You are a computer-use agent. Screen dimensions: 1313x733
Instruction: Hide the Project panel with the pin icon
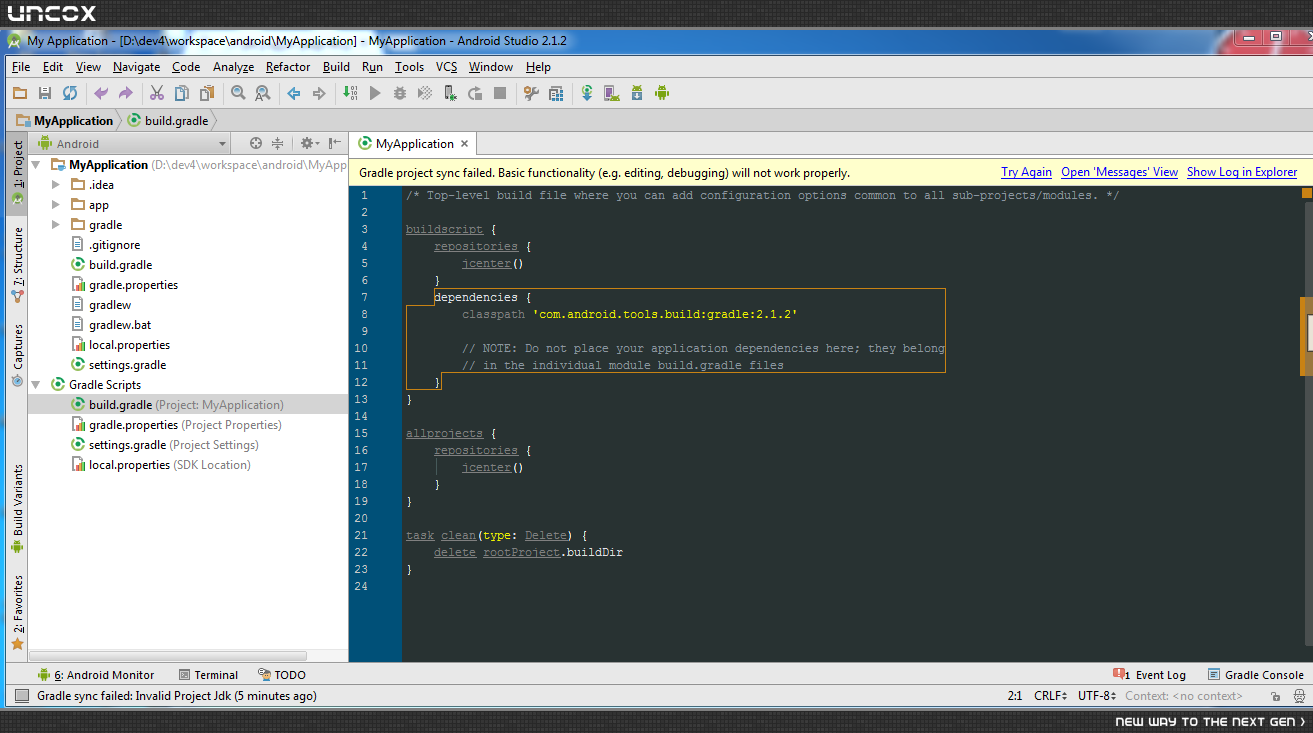(x=334, y=144)
